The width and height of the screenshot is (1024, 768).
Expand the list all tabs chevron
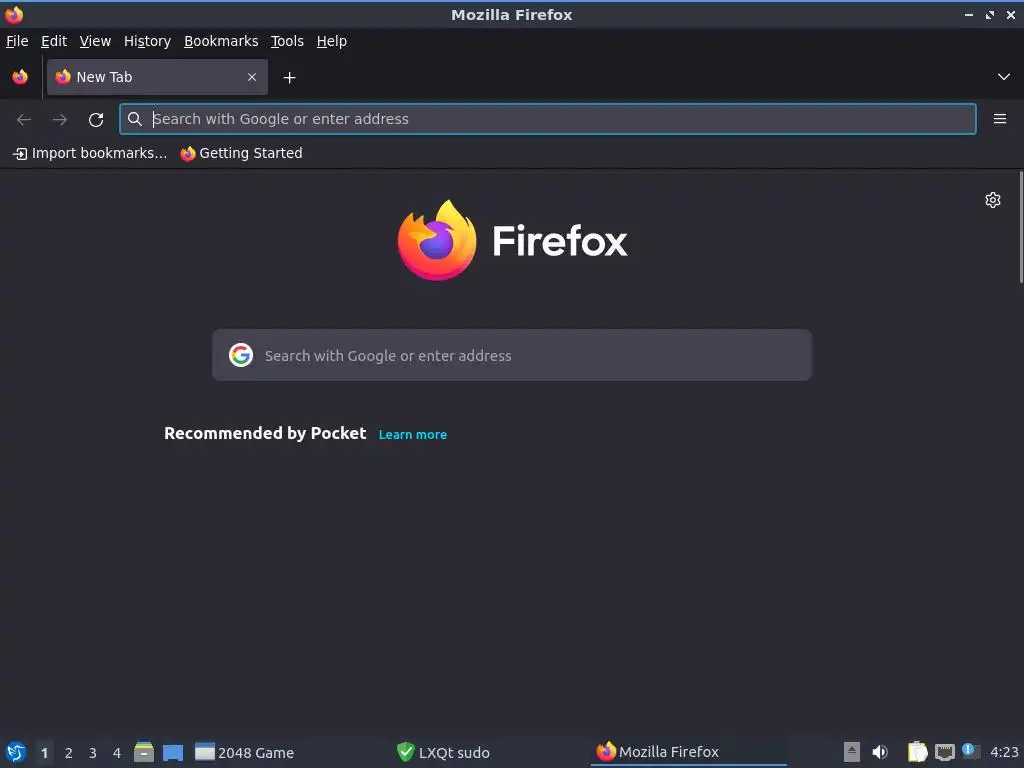(1004, 77)
